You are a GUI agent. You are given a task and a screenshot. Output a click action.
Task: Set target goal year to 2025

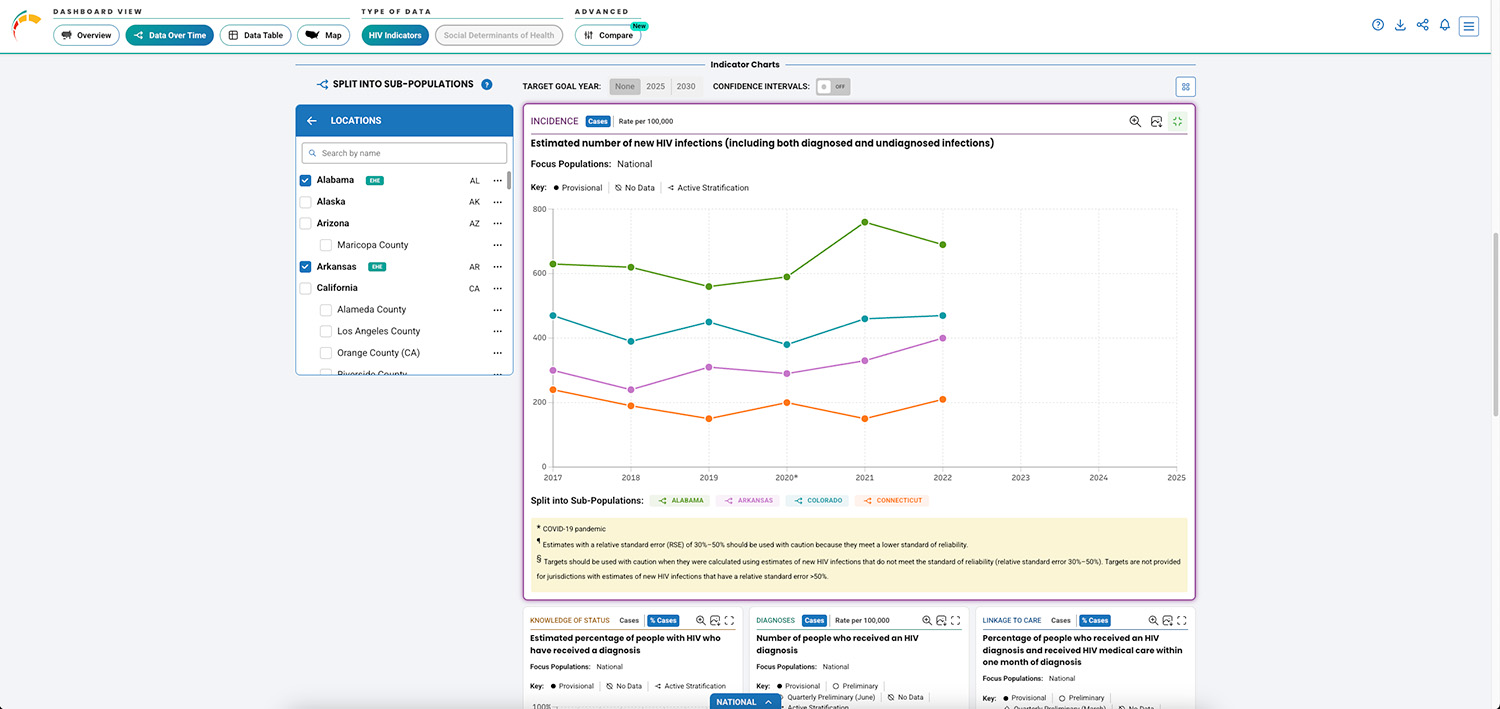pyautogui.click(x=655, y=87)
